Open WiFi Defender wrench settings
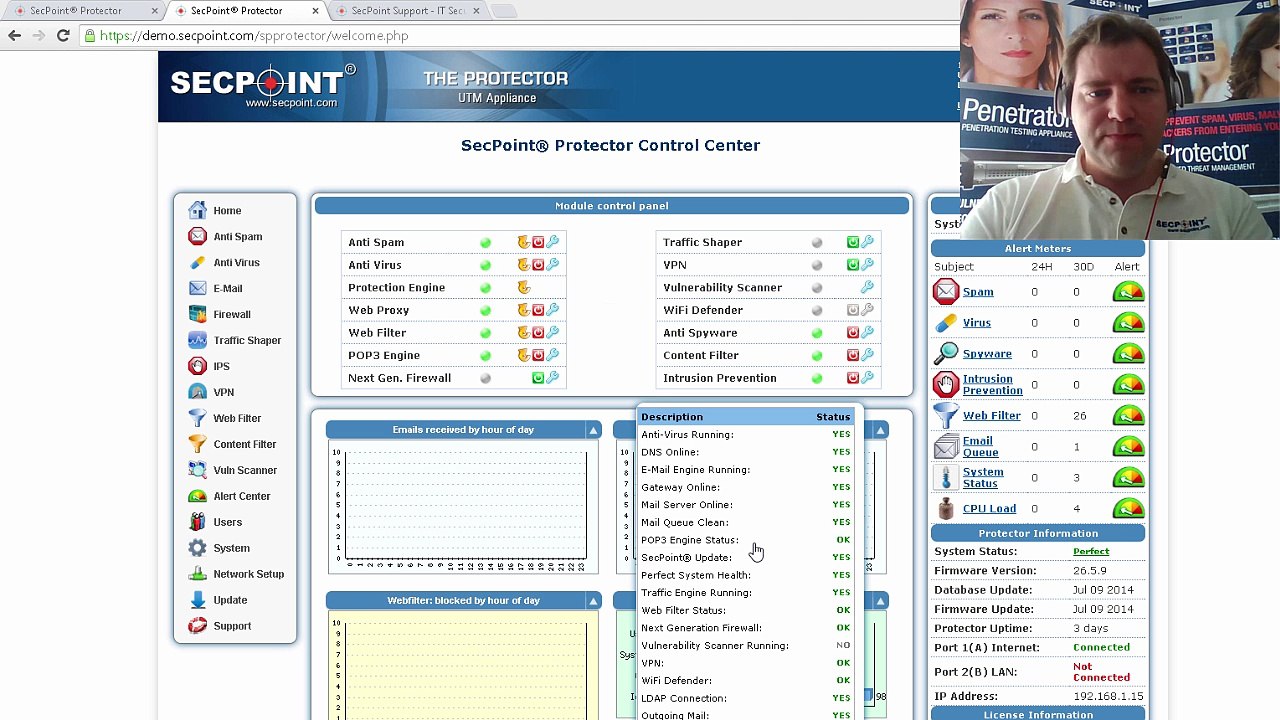 (867, 310)
